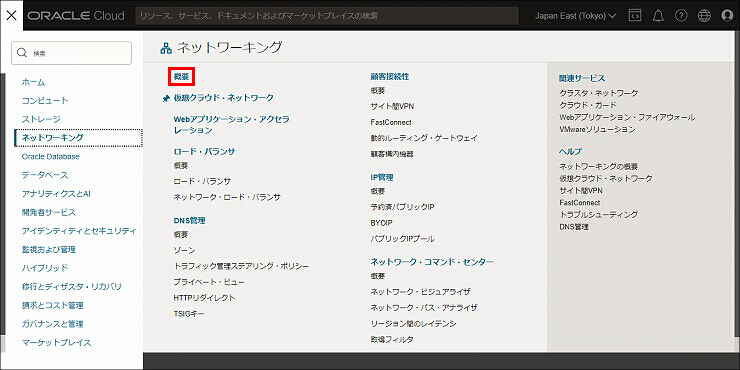Open Webアプリケーション・アクセラレーション link
740x370 pixels.
[x=231, y=125]
